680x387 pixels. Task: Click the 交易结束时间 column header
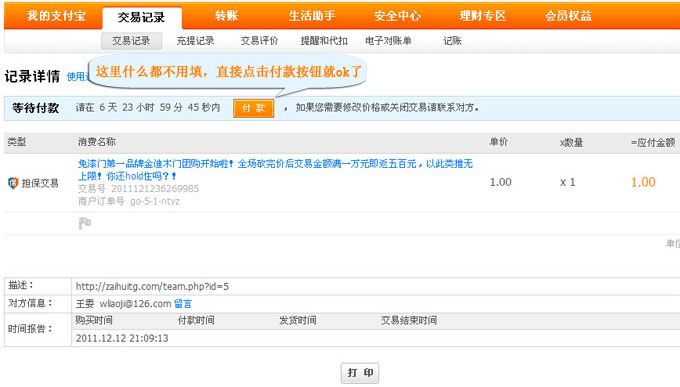(409, 320)
